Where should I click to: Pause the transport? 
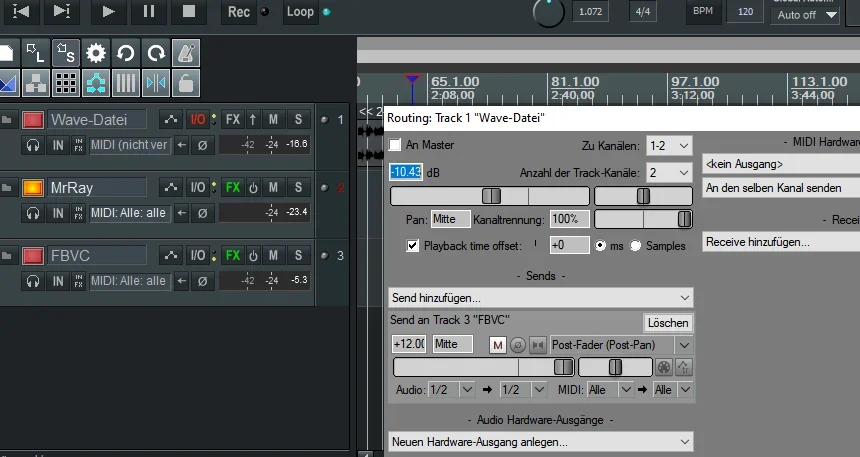click(x=149, y=12)
